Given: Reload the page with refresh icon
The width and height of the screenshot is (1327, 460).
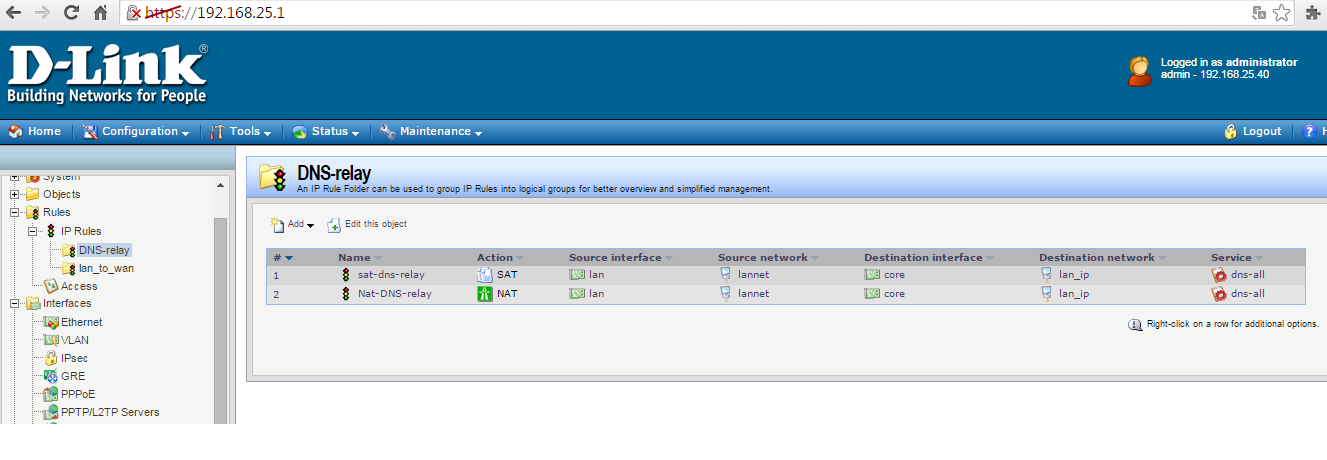Looking at the screenshot, I should pos(71,14).
